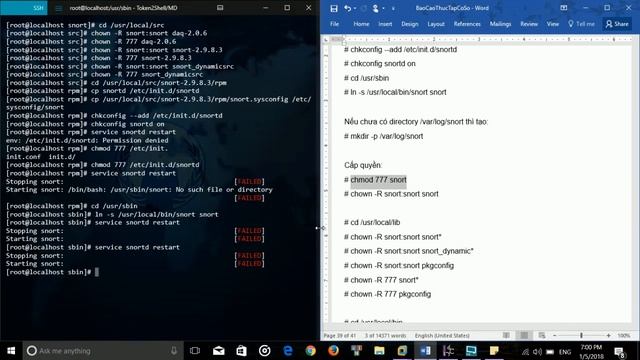This screenshot has width=640, height=360.
Task: Click the Page 39 of 41 status indicator
Action: [x=340, y=336]
